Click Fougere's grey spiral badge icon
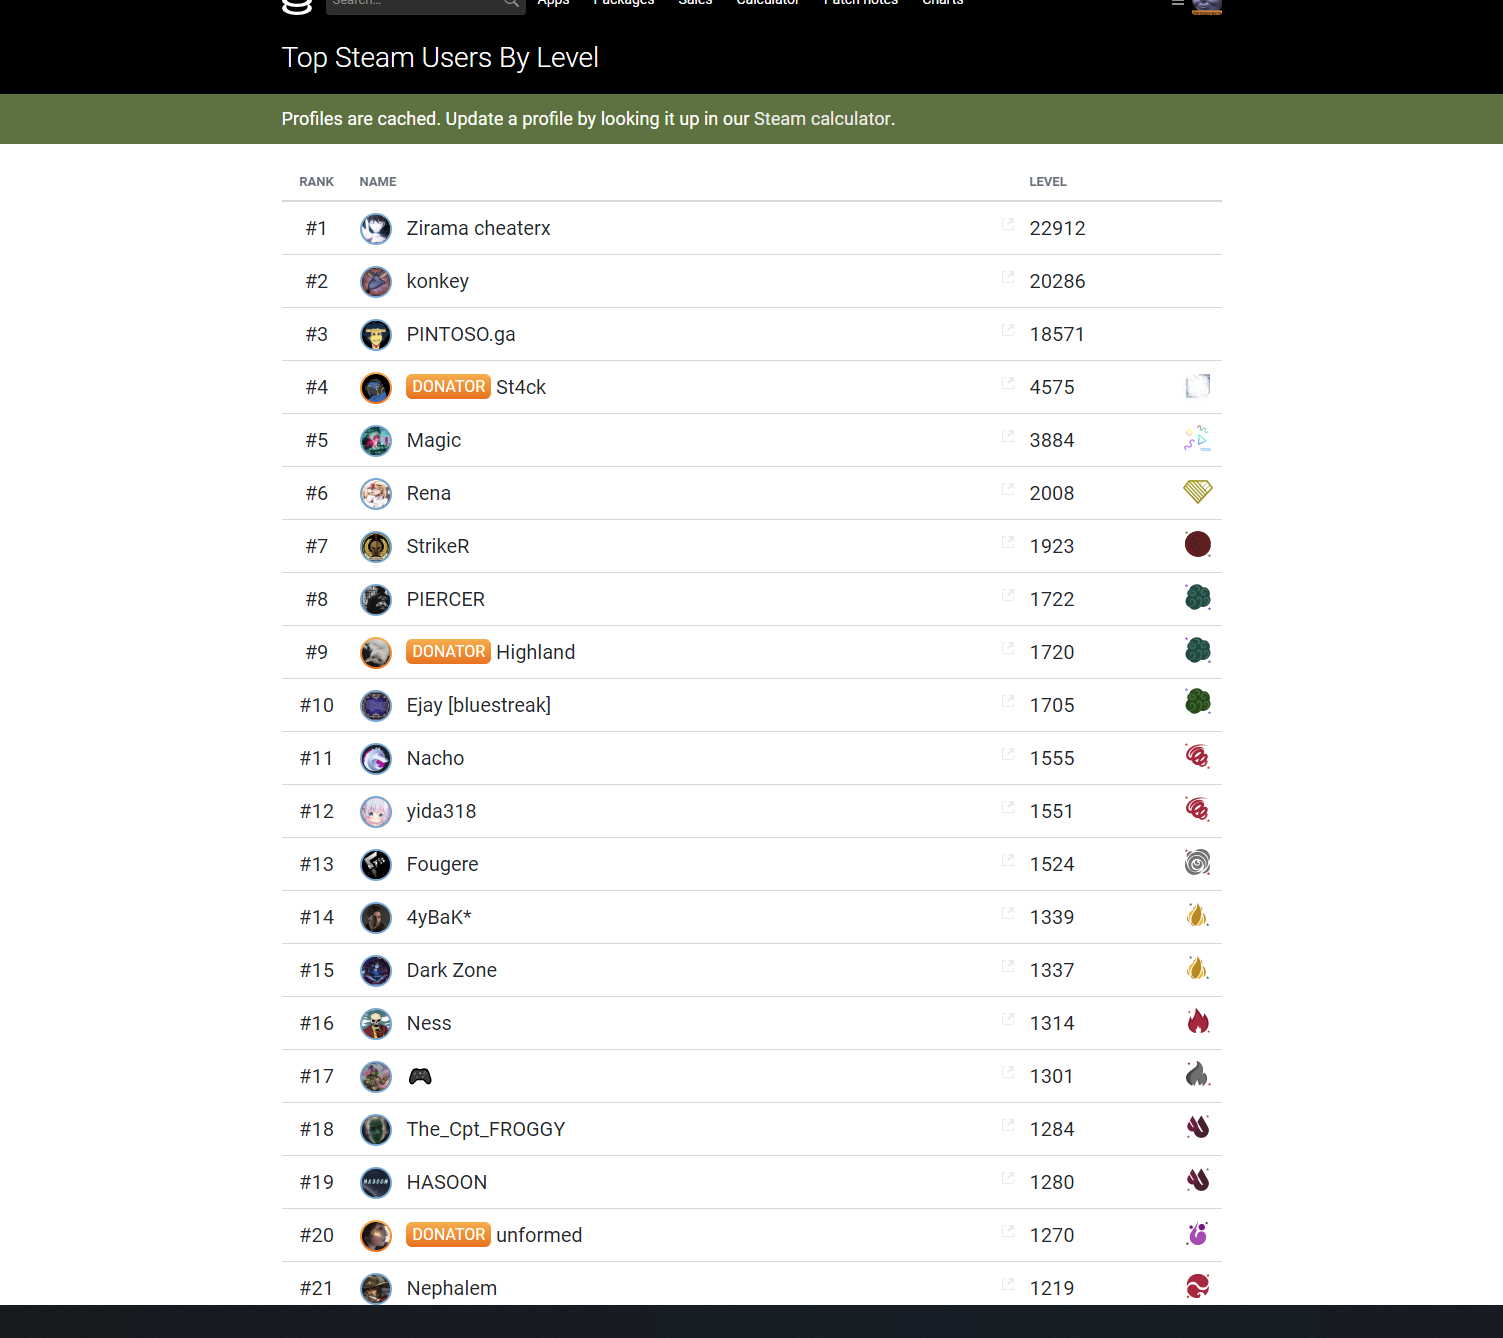The height and width of the screenshot is (1338, 1503). coord(1198,862)
